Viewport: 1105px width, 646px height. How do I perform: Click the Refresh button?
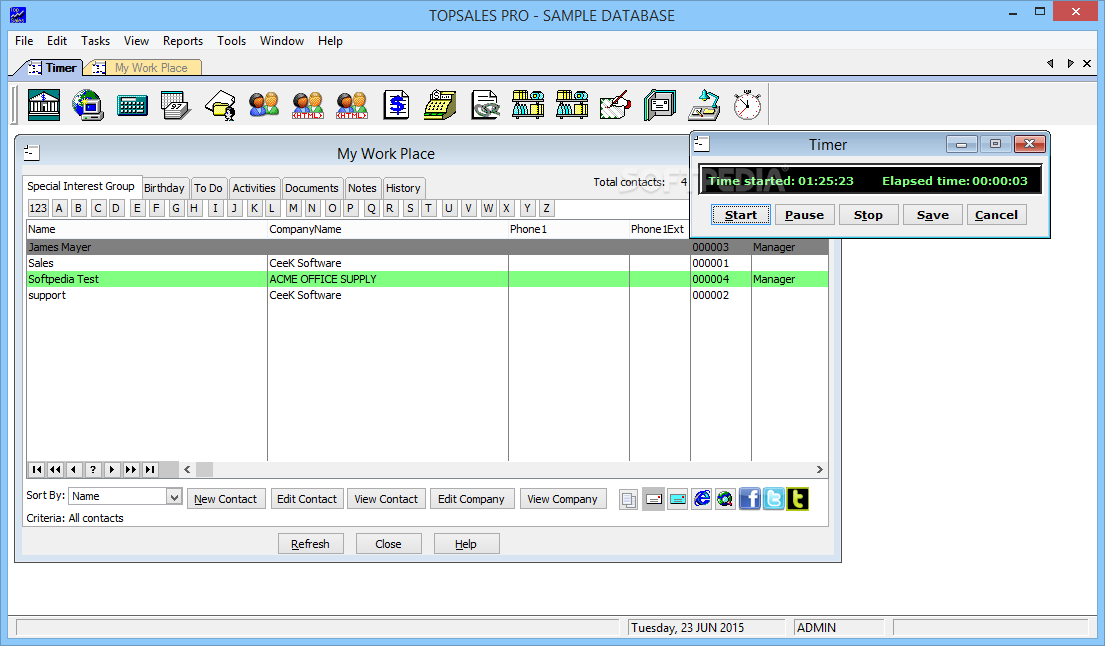[310, 544]
